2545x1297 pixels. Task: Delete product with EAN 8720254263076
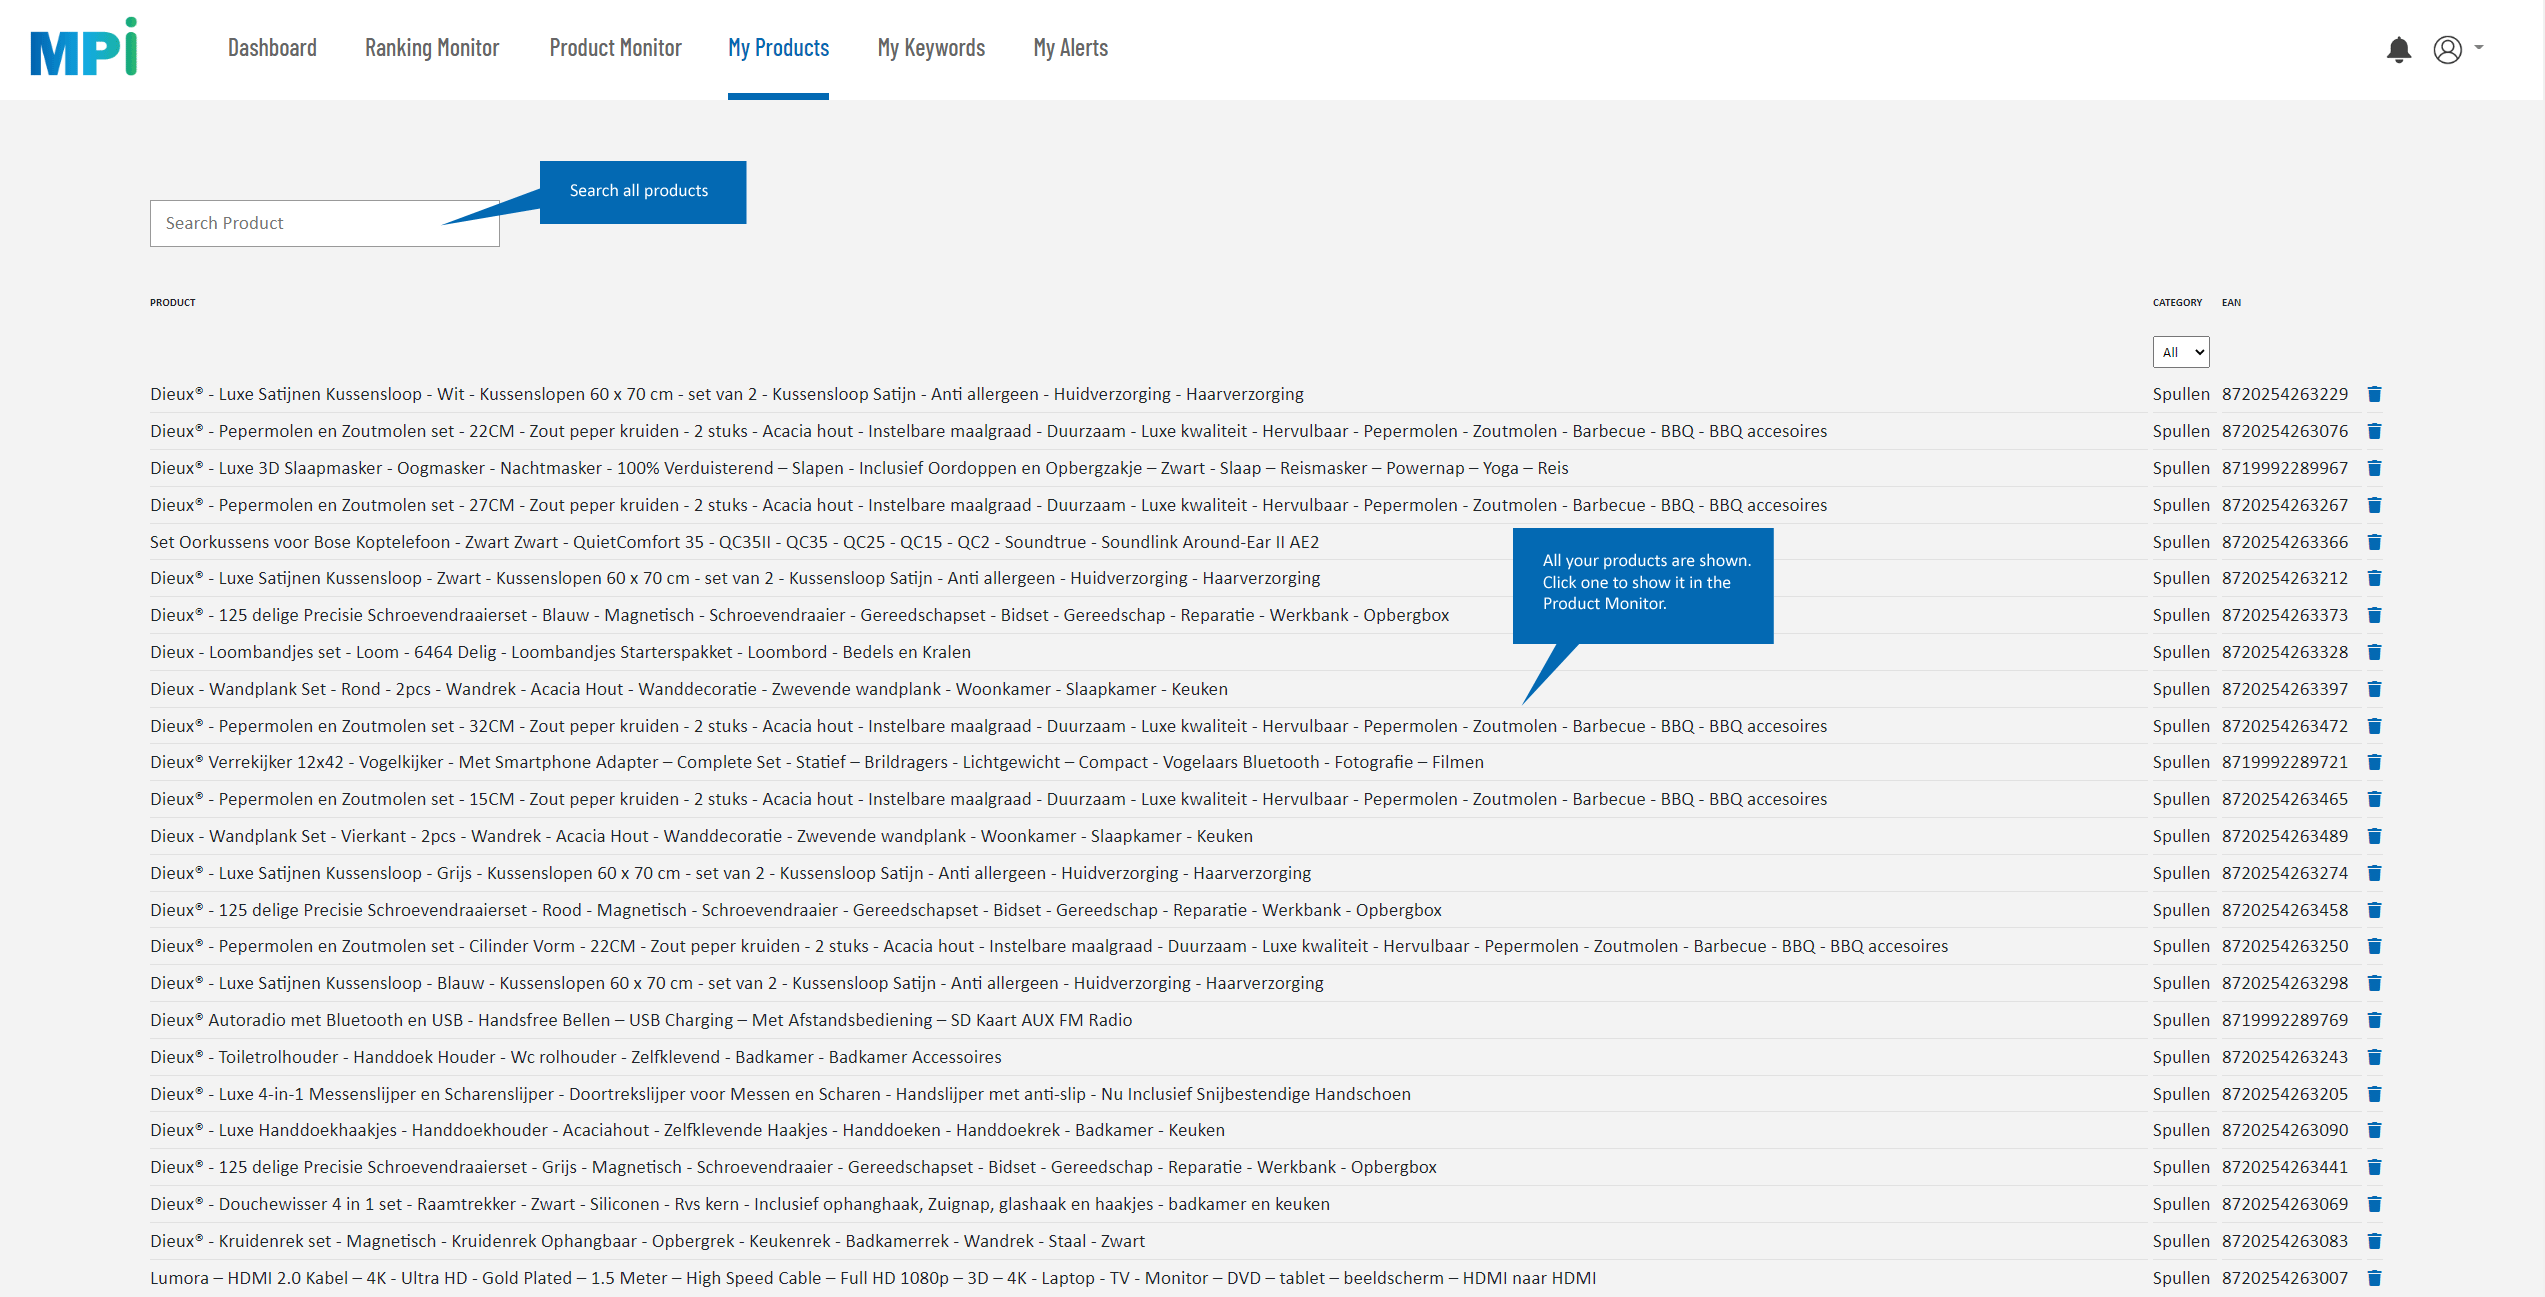point(2374,431)
